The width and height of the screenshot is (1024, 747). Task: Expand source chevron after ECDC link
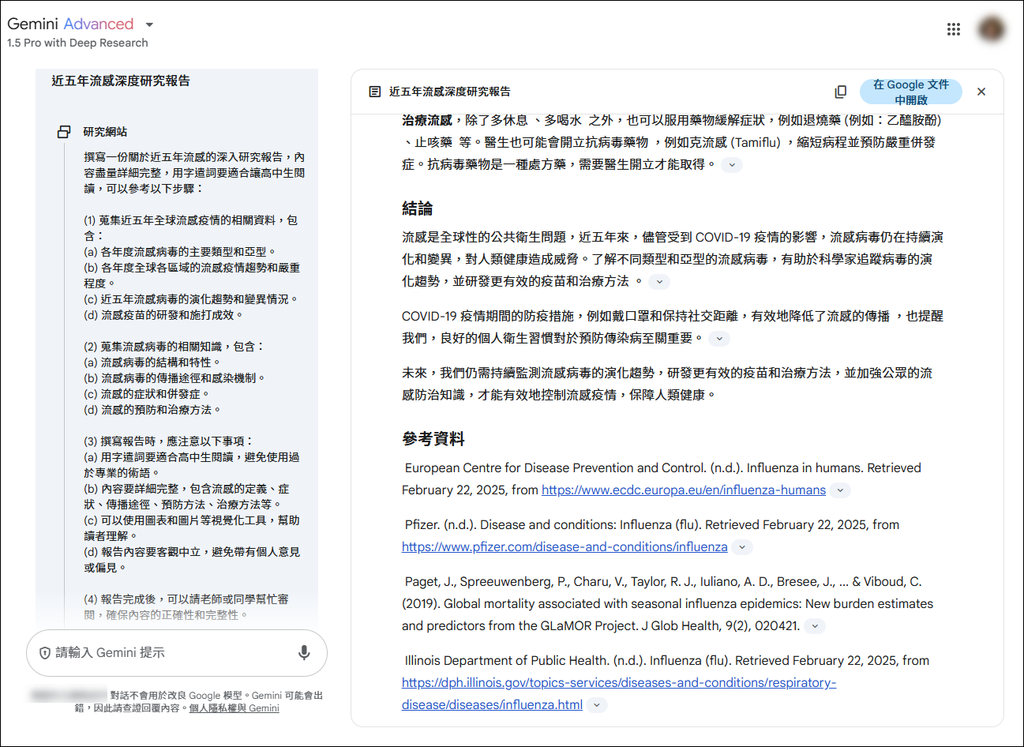pyautogui.click(x=840, y=490)
